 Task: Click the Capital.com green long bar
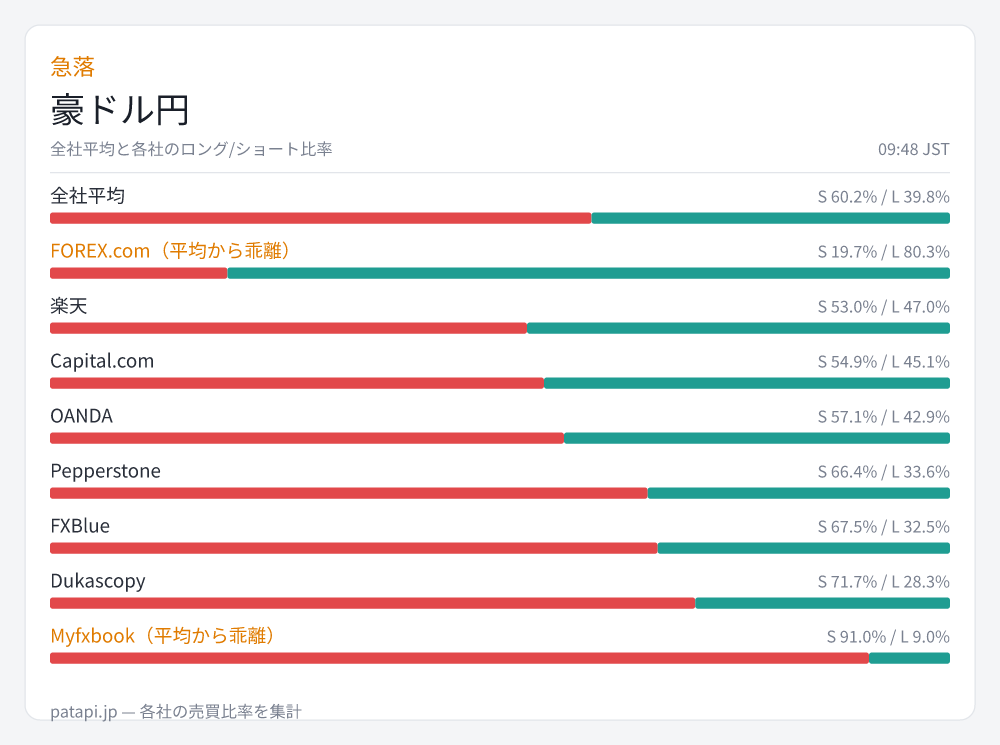pyautogui.click(x=747, y=383)
